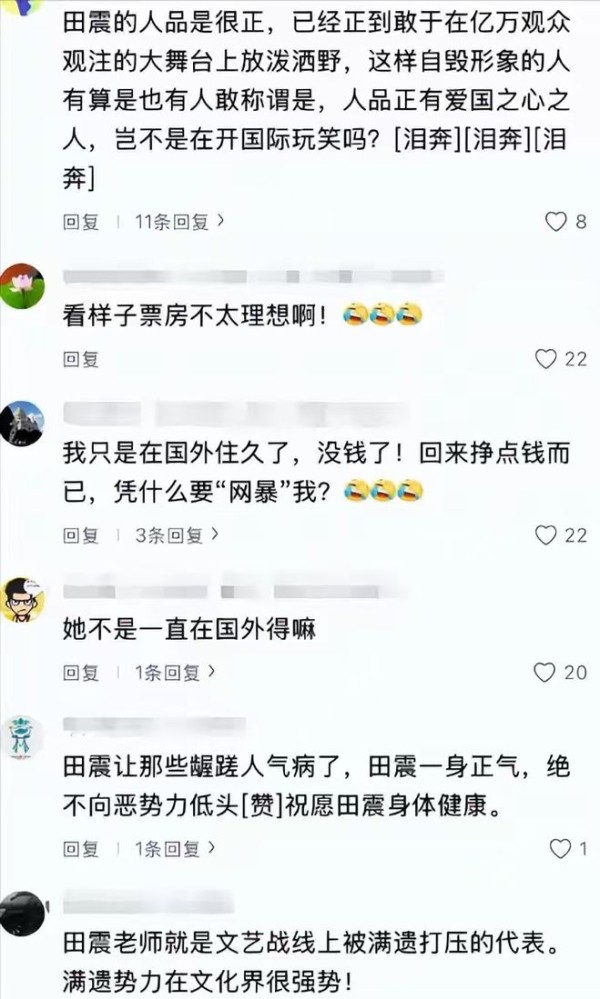
Task: Reply to 田震一身正气 comment
Action: click(81, 848)
